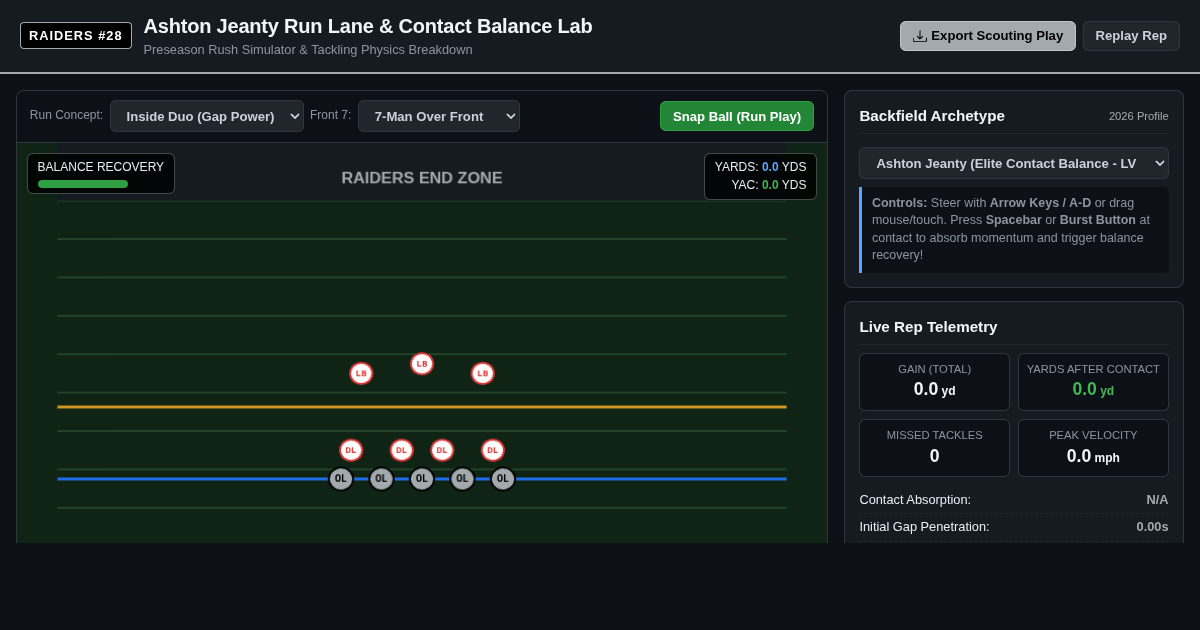Screen dimensions: 1200x630
Task: Click the RAIDERS #28 badge
Action: pyautogui.click(x=76, y=36)
